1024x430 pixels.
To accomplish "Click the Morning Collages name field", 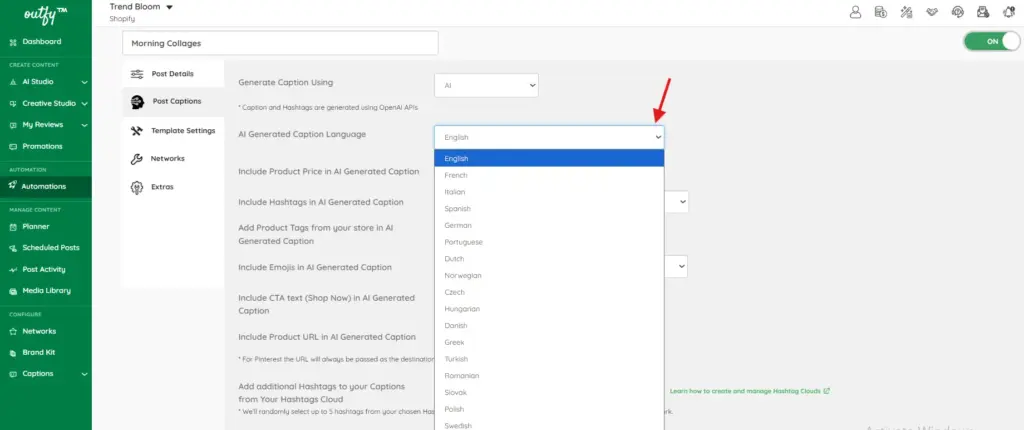I will pos(280,43).
